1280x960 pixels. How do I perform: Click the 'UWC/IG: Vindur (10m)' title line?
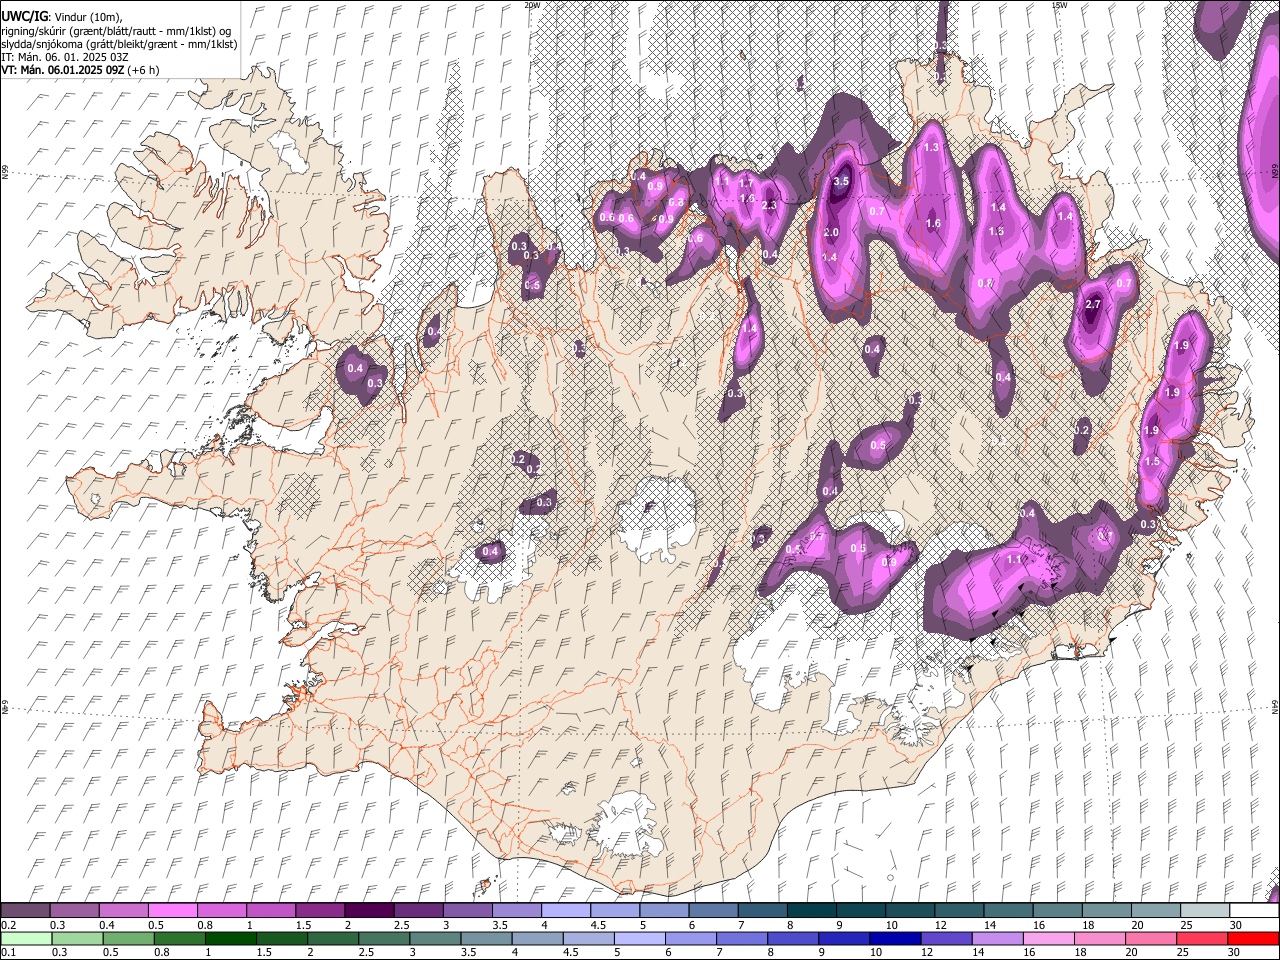(61, 16)
